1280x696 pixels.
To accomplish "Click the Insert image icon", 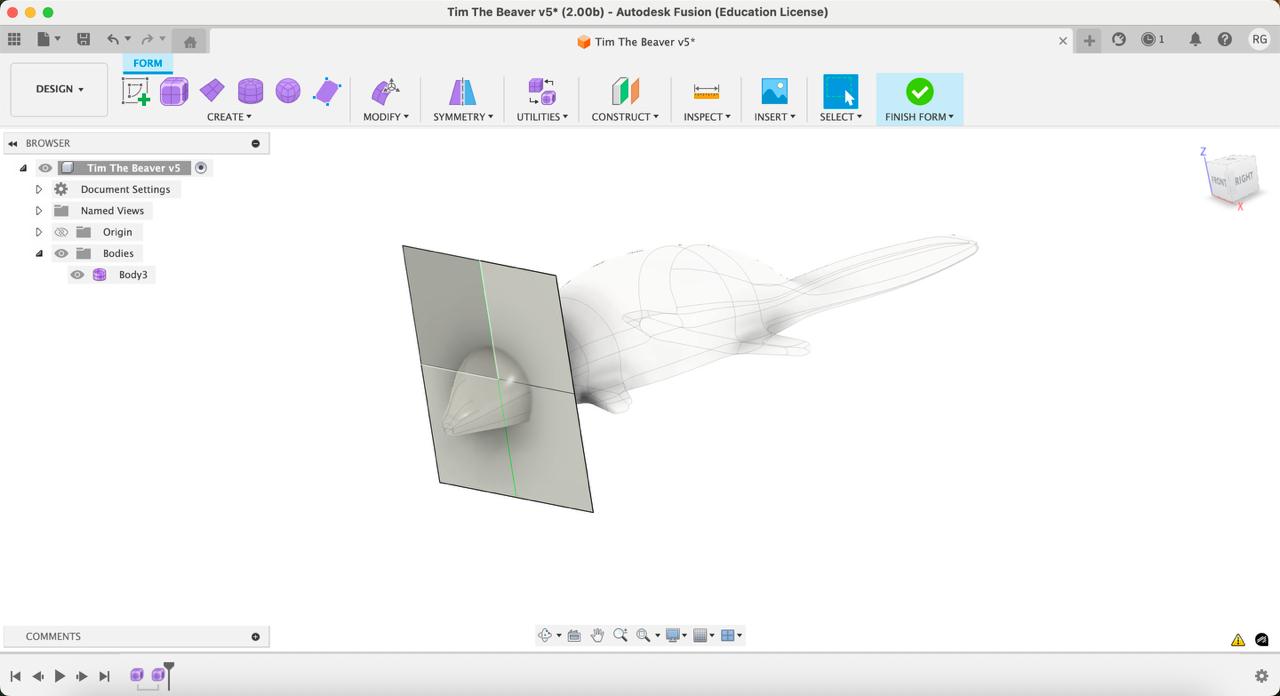I will click(774, 92).
